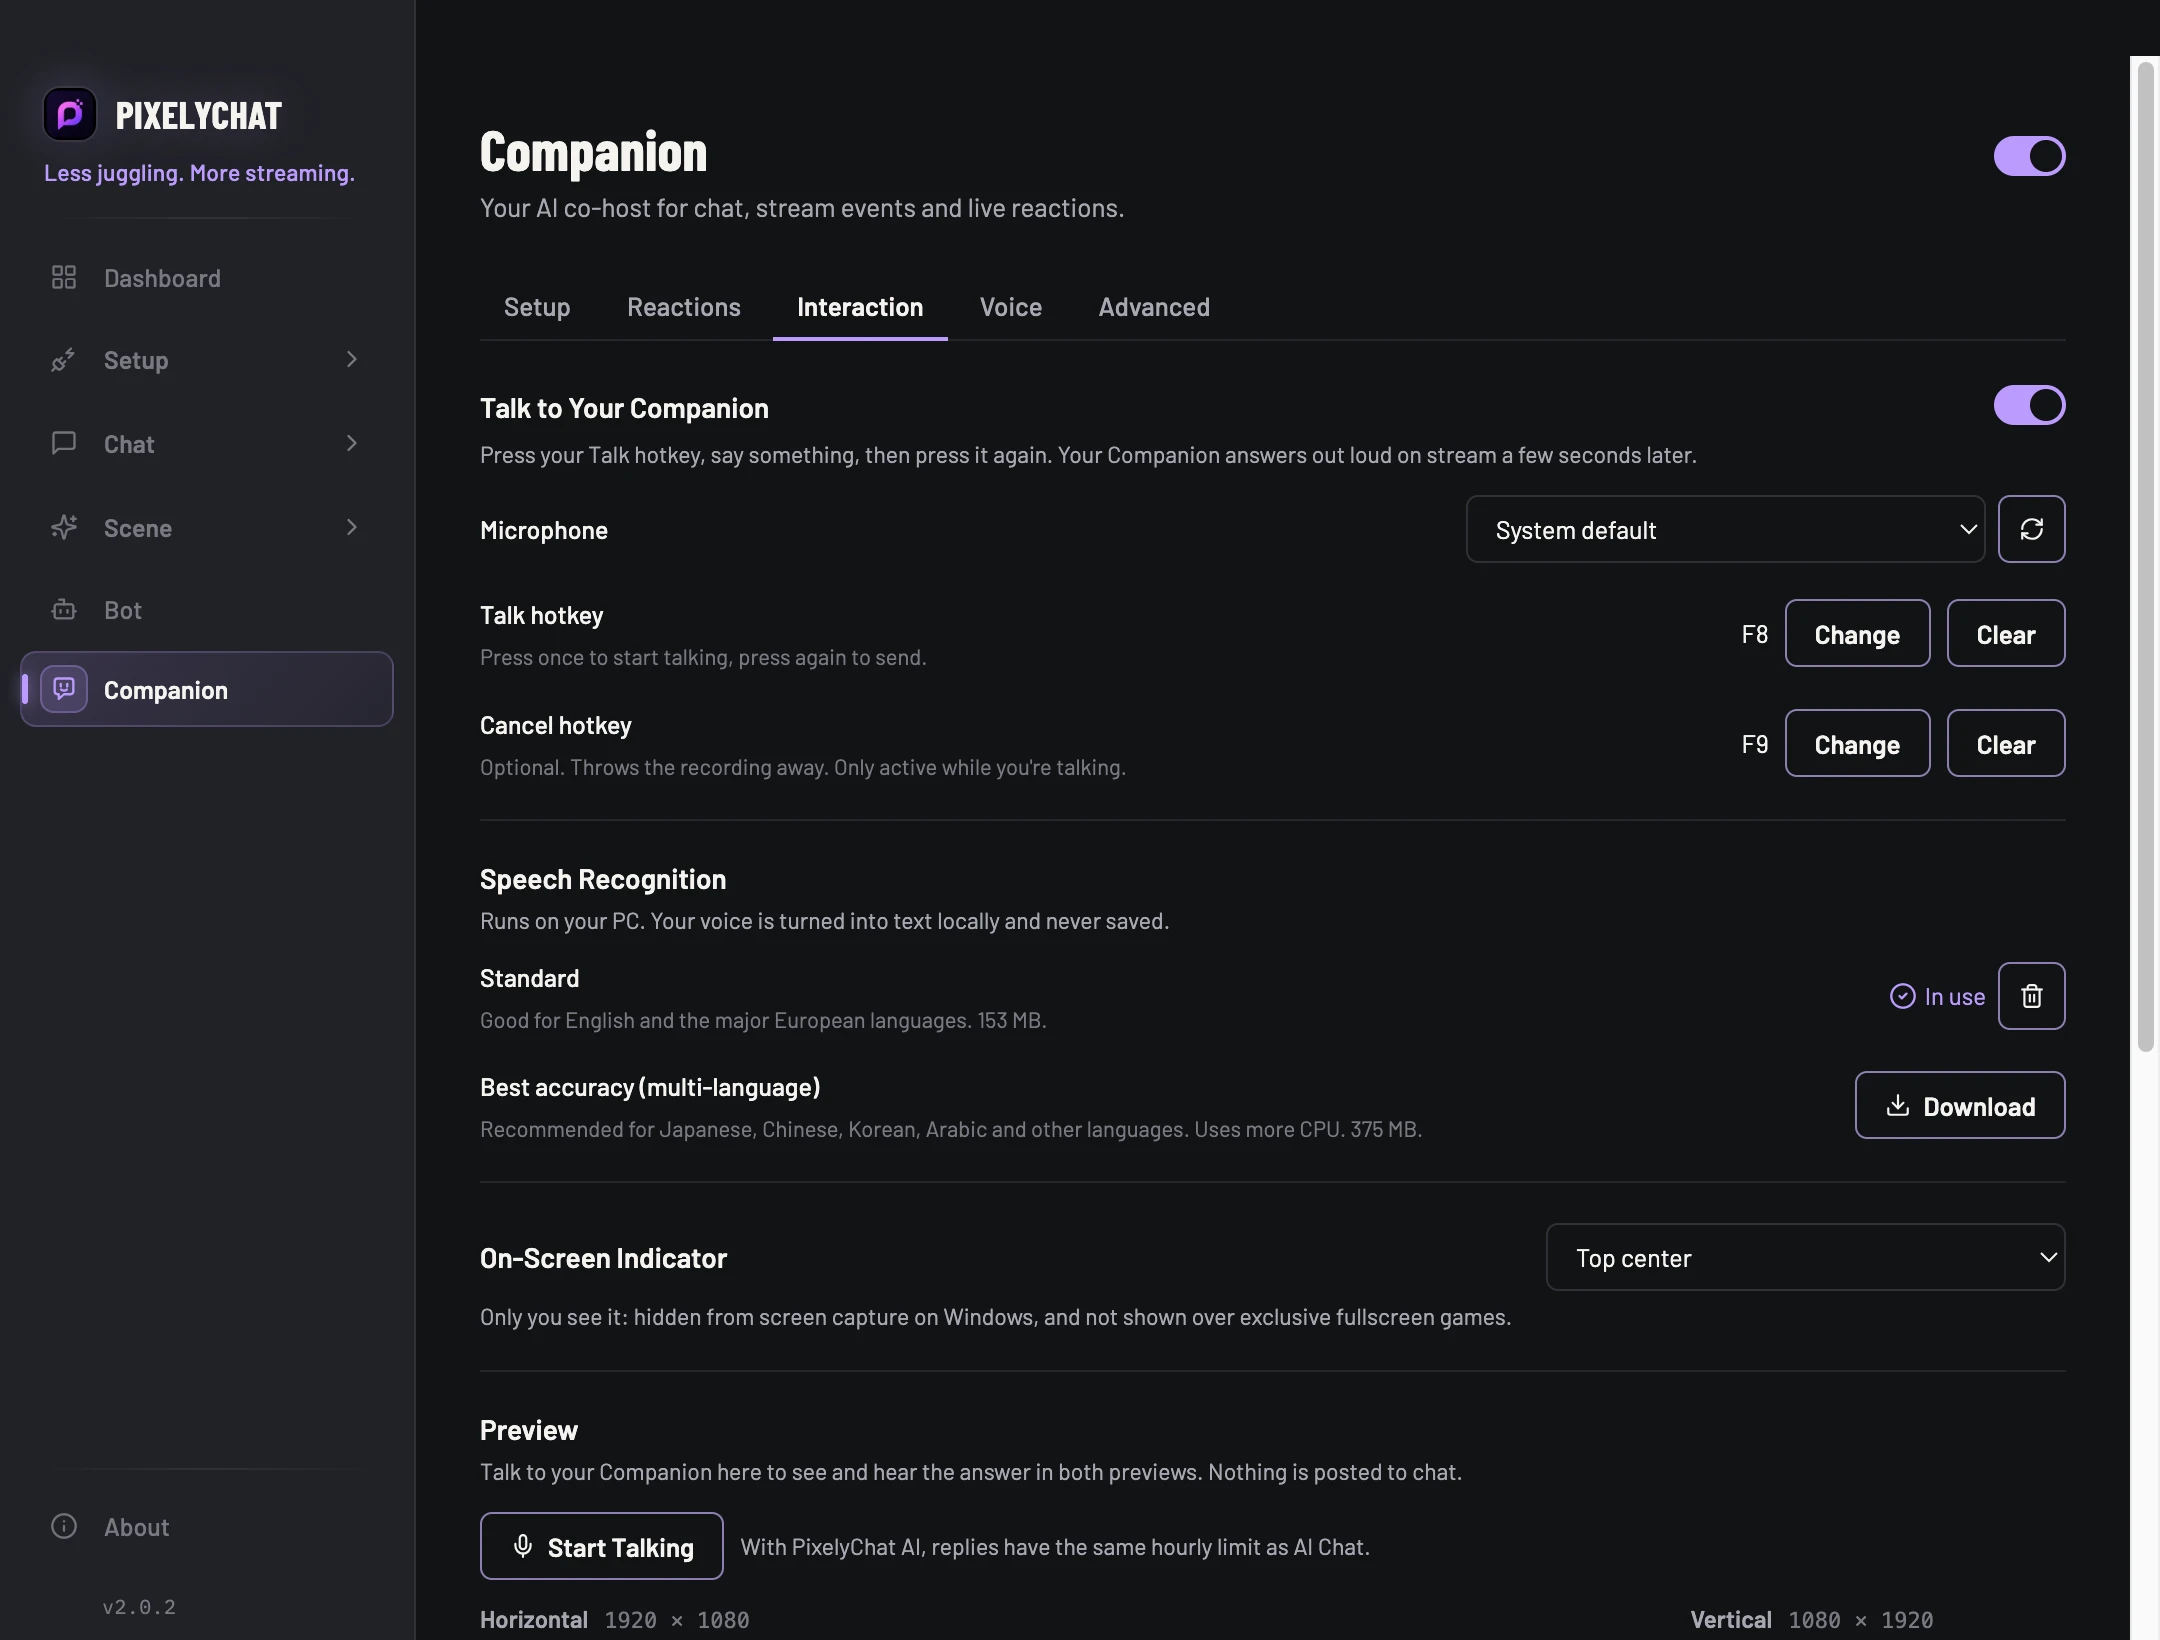Expand the Scene sidebar chevron
The width and height of the screenshot is (2160, 1640).
[351, 527]
